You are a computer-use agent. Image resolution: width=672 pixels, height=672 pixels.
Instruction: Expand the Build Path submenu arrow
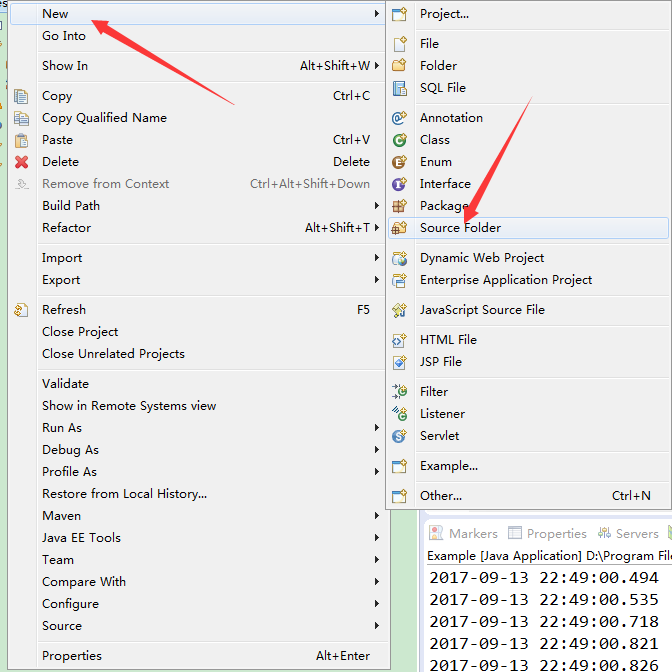coord(376,206)
